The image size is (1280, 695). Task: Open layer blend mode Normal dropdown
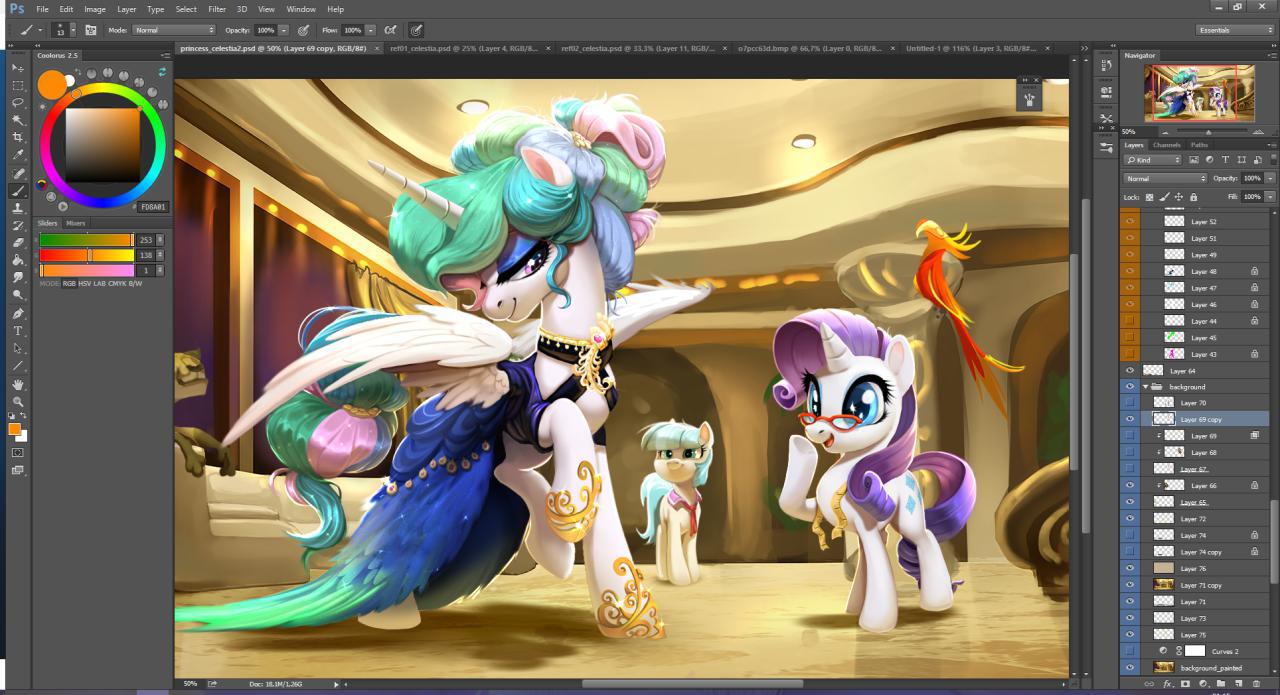click(x=1164, y=178)
